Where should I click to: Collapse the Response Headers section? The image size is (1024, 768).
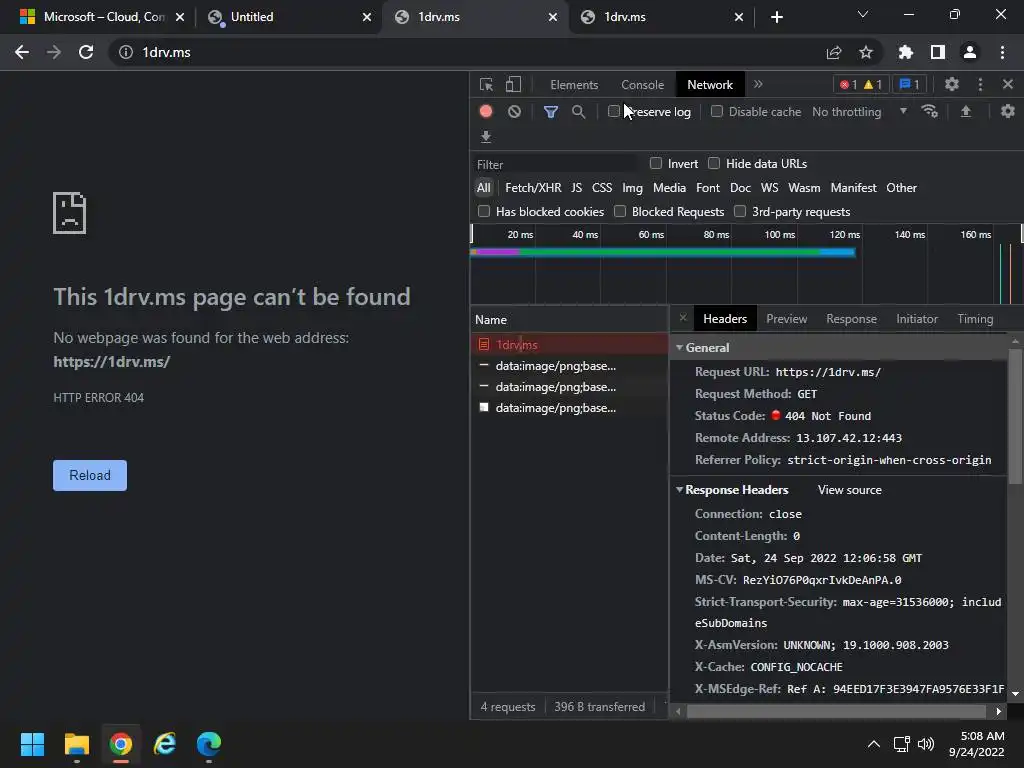point(679,490)
